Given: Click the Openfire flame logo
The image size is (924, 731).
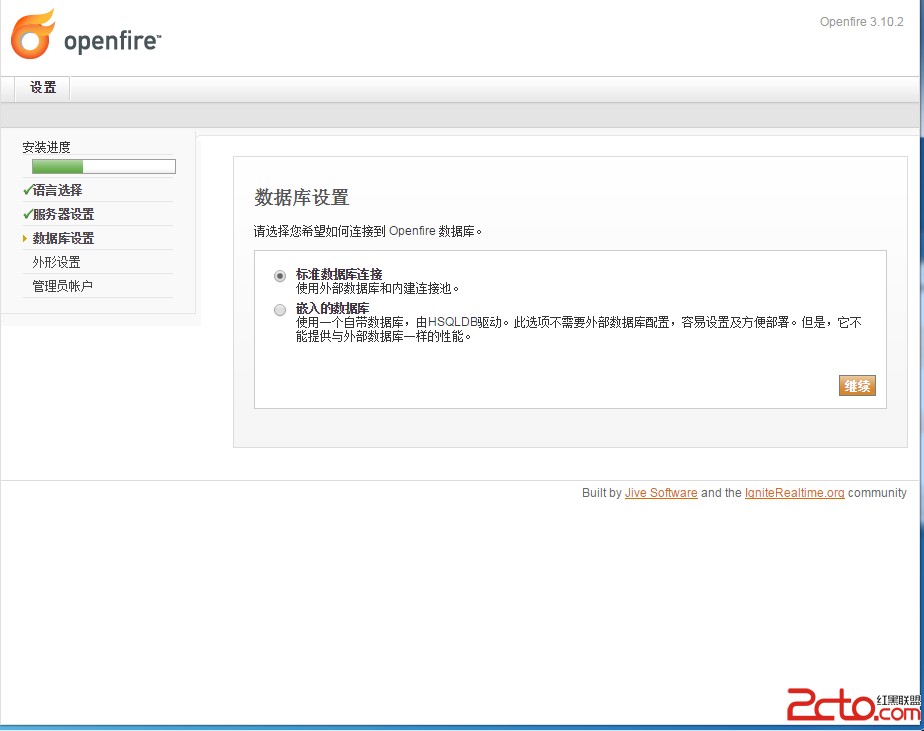Looking at the screenshot, I should 34,34.
